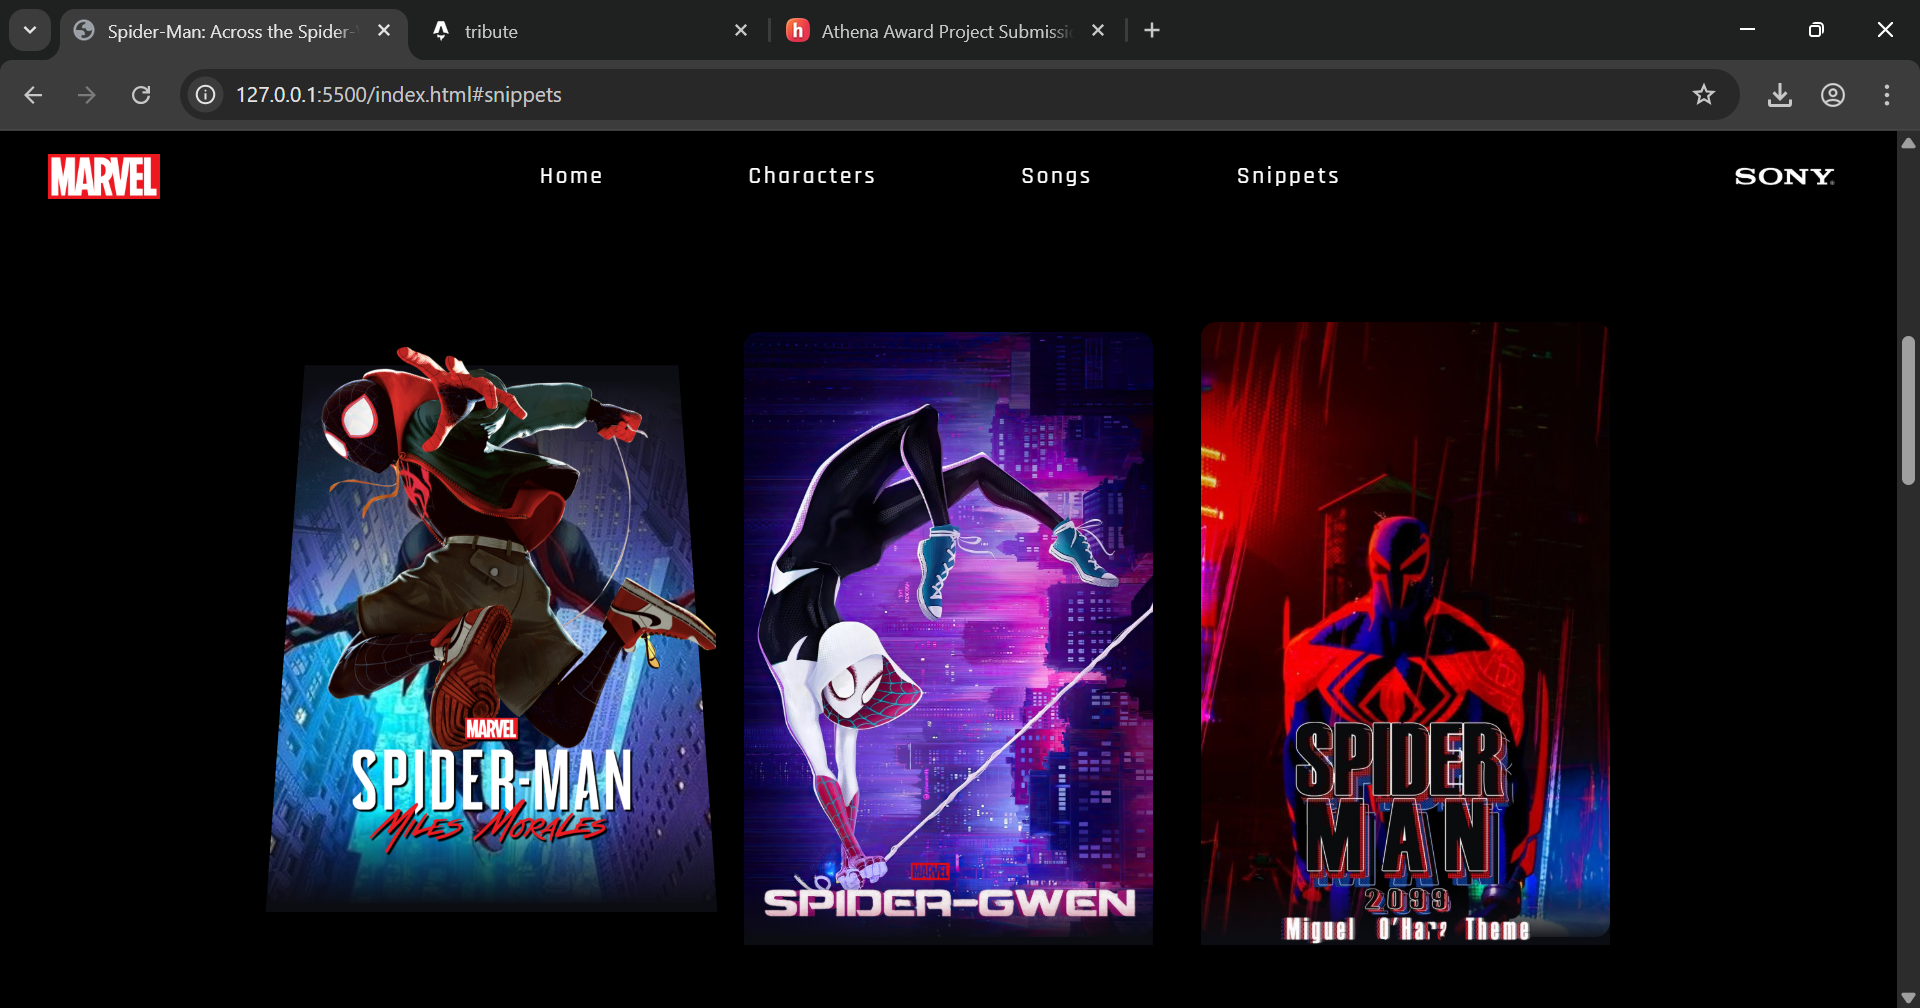
Task: Close the tribute tab
Action: click(741, 31)
